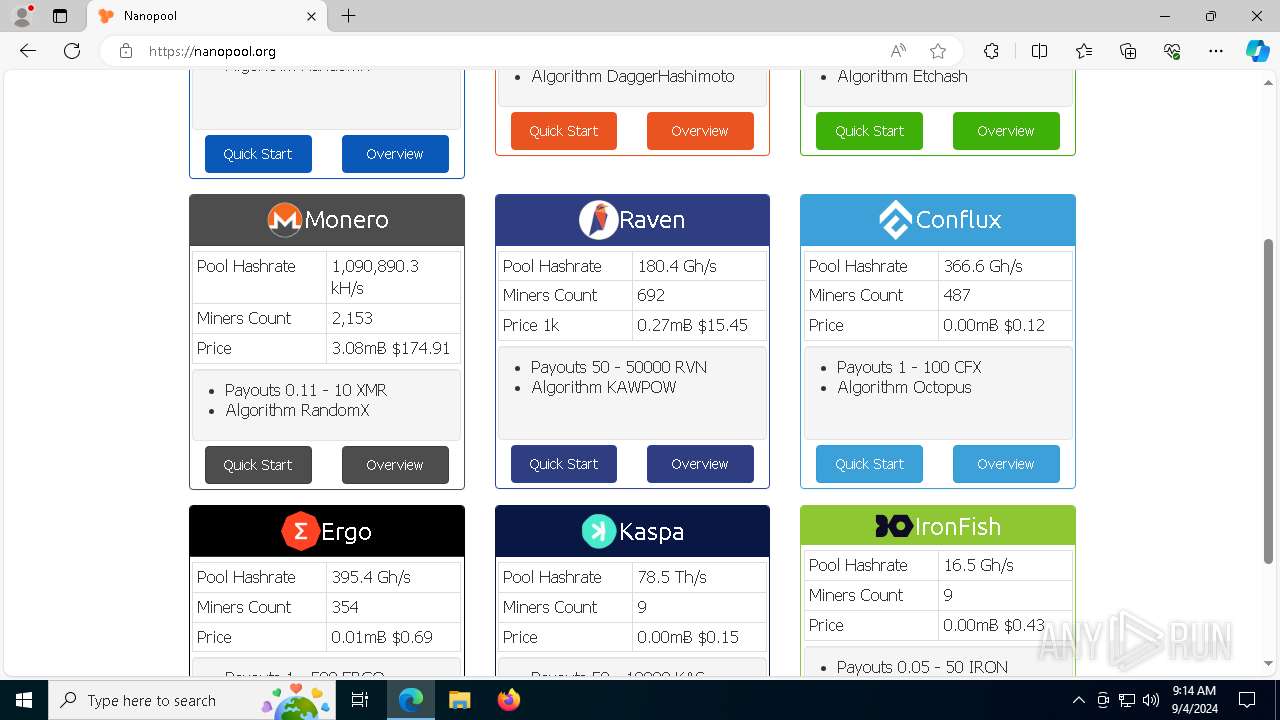Open the Windows Start menu
The width and height of the screenshot is (1280, 720).
[x=24, y=700]
